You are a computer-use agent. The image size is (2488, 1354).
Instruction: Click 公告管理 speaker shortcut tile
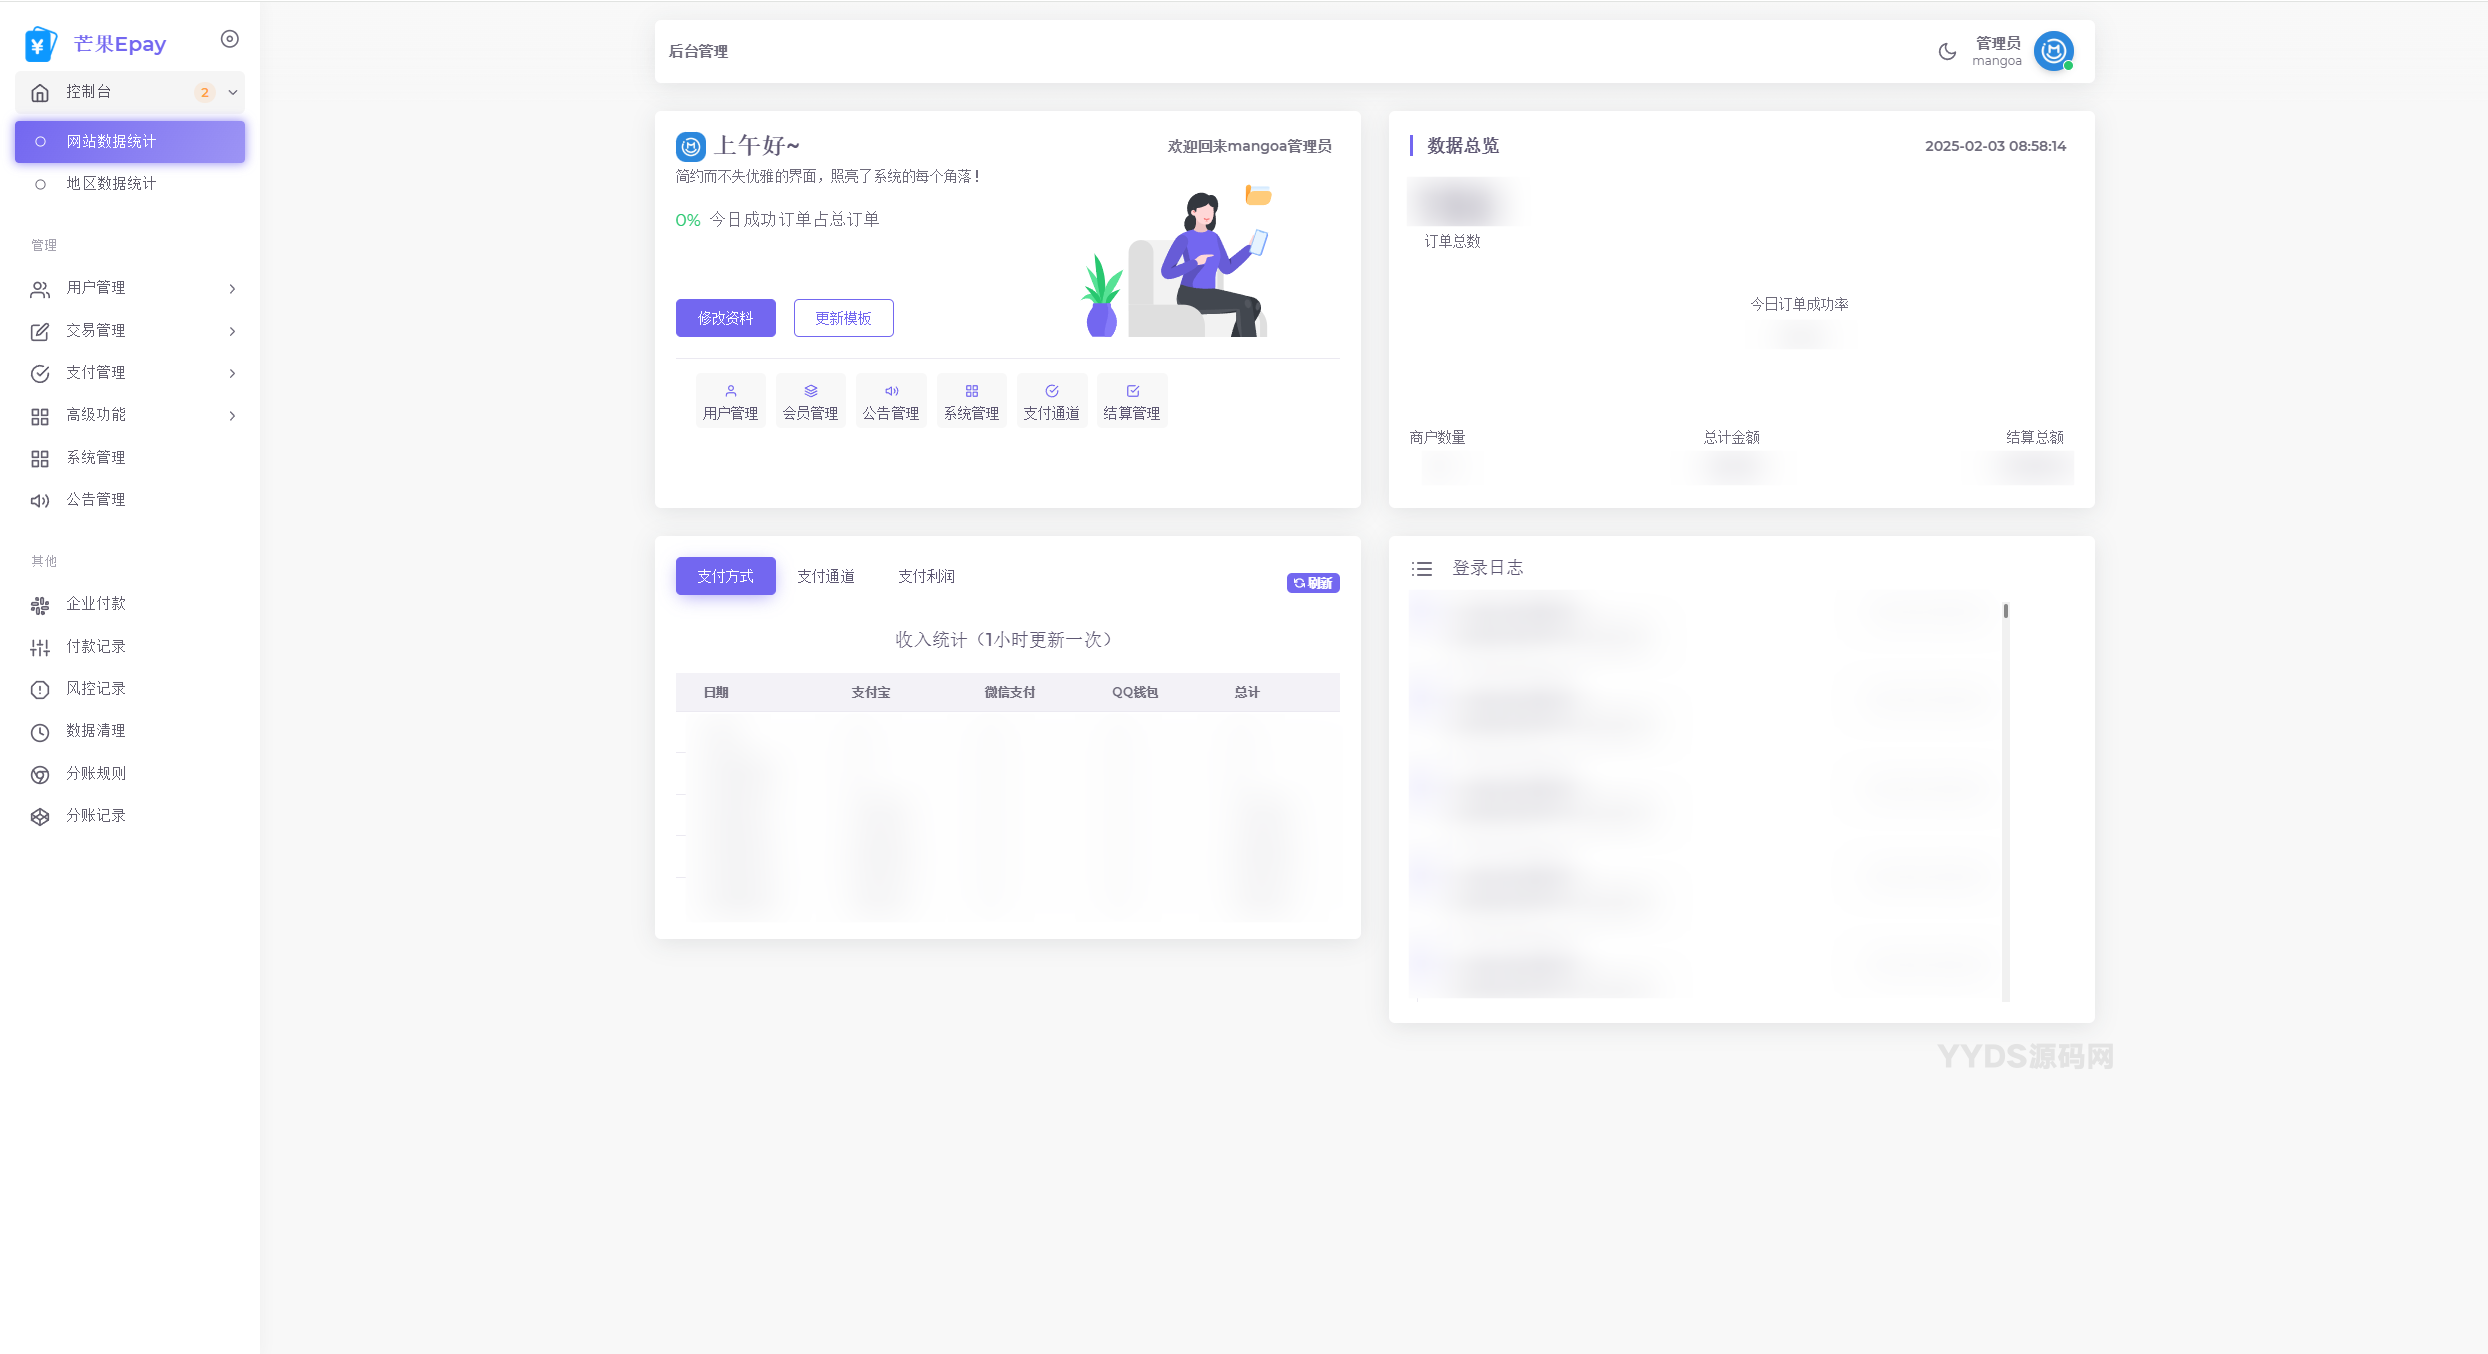click(x=890, y=401)
